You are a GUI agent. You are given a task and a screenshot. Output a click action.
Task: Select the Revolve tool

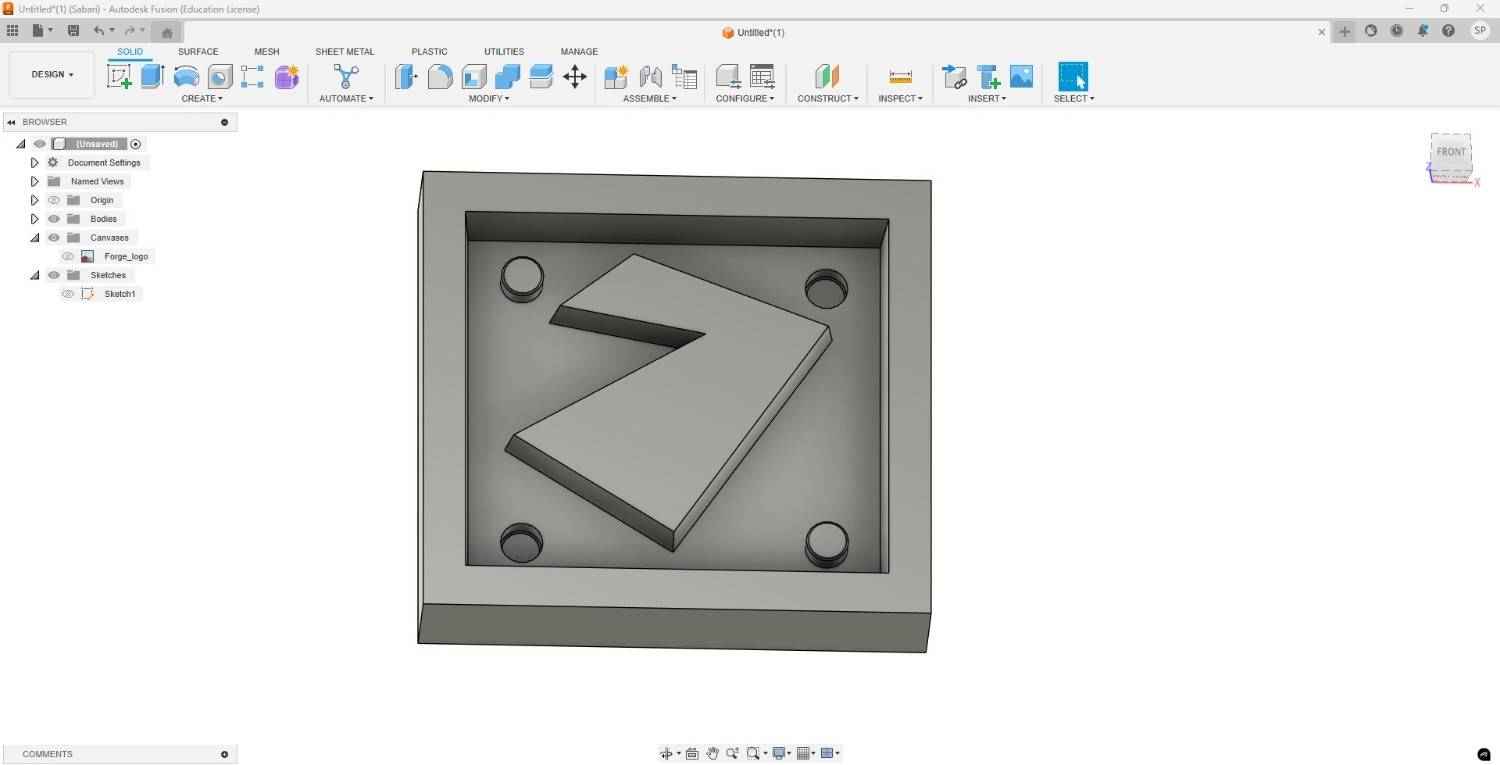[x=186, y=76]
